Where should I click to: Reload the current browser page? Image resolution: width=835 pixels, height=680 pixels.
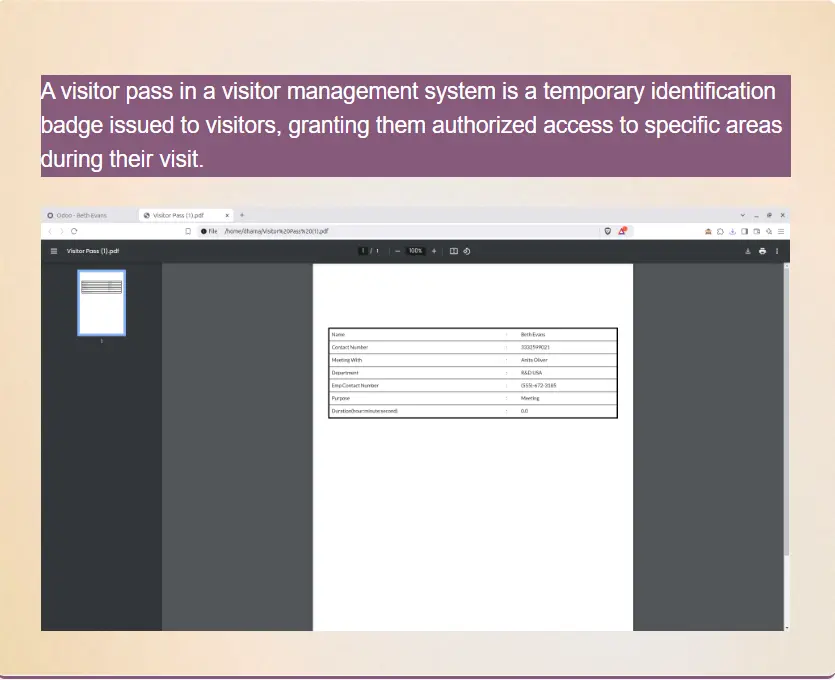click(x=74, y=231)
